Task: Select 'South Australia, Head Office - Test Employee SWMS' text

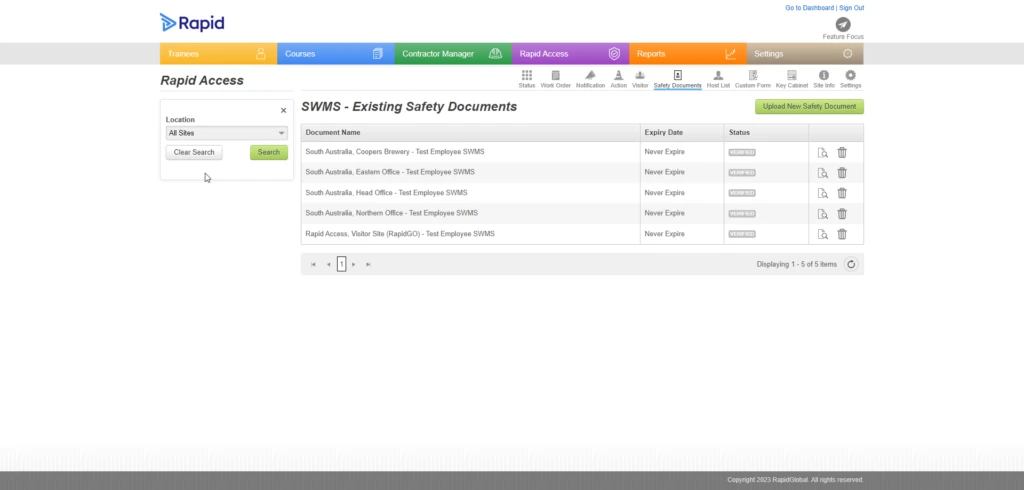Action: point(387,193)
